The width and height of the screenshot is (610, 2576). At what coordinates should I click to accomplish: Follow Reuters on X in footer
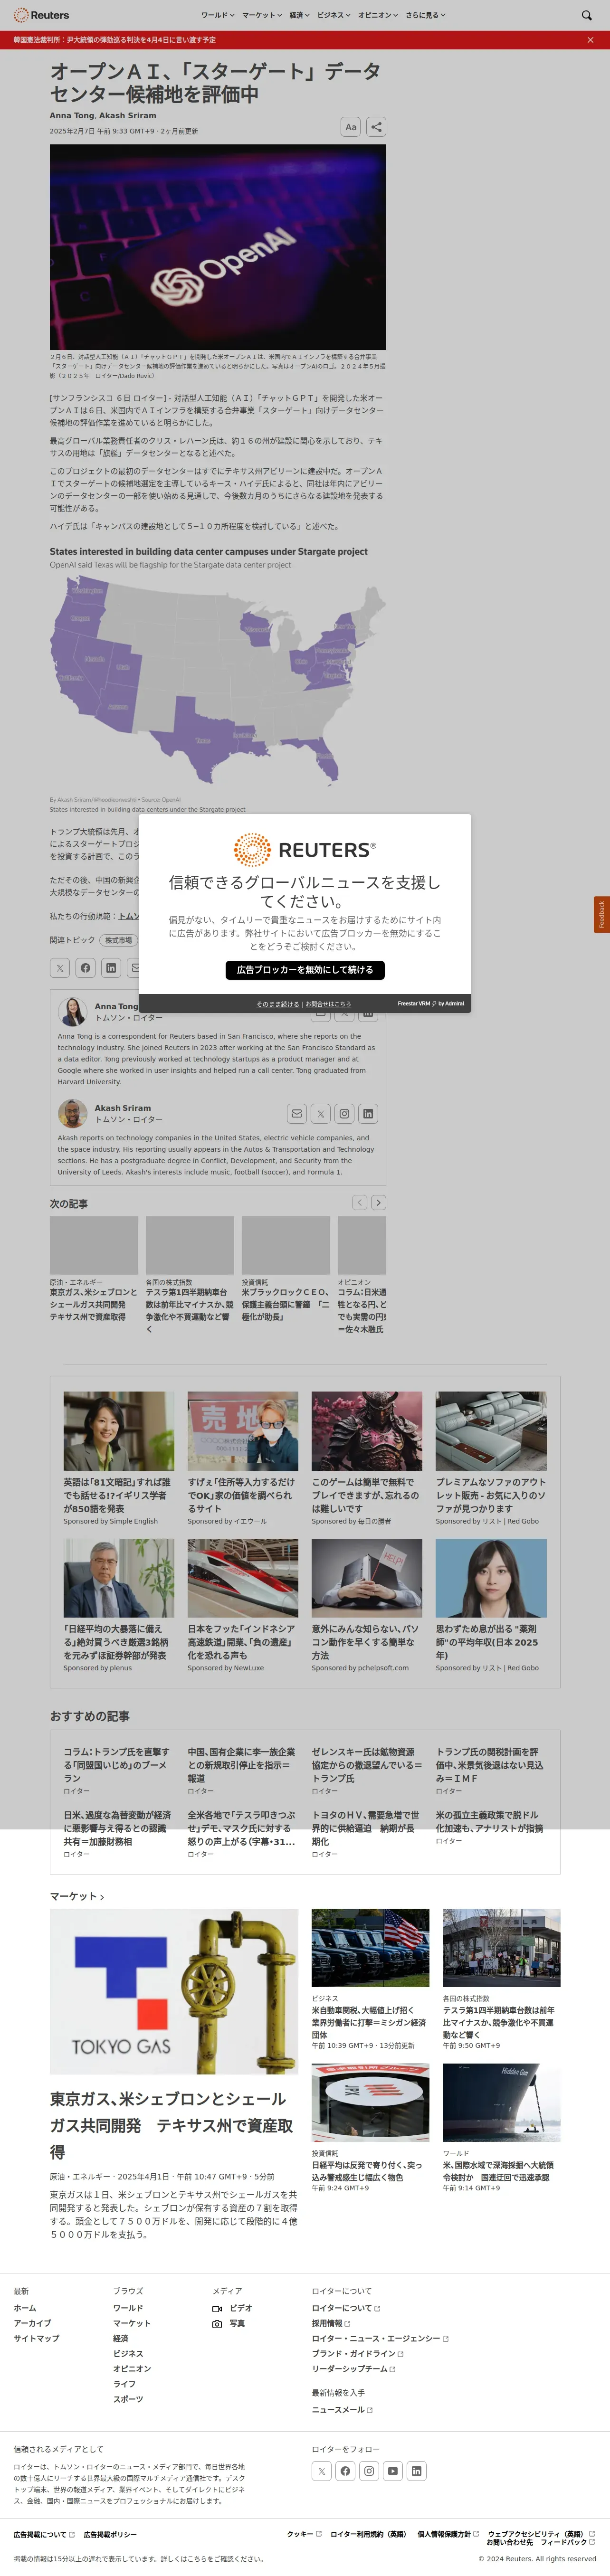[321, 2470]
